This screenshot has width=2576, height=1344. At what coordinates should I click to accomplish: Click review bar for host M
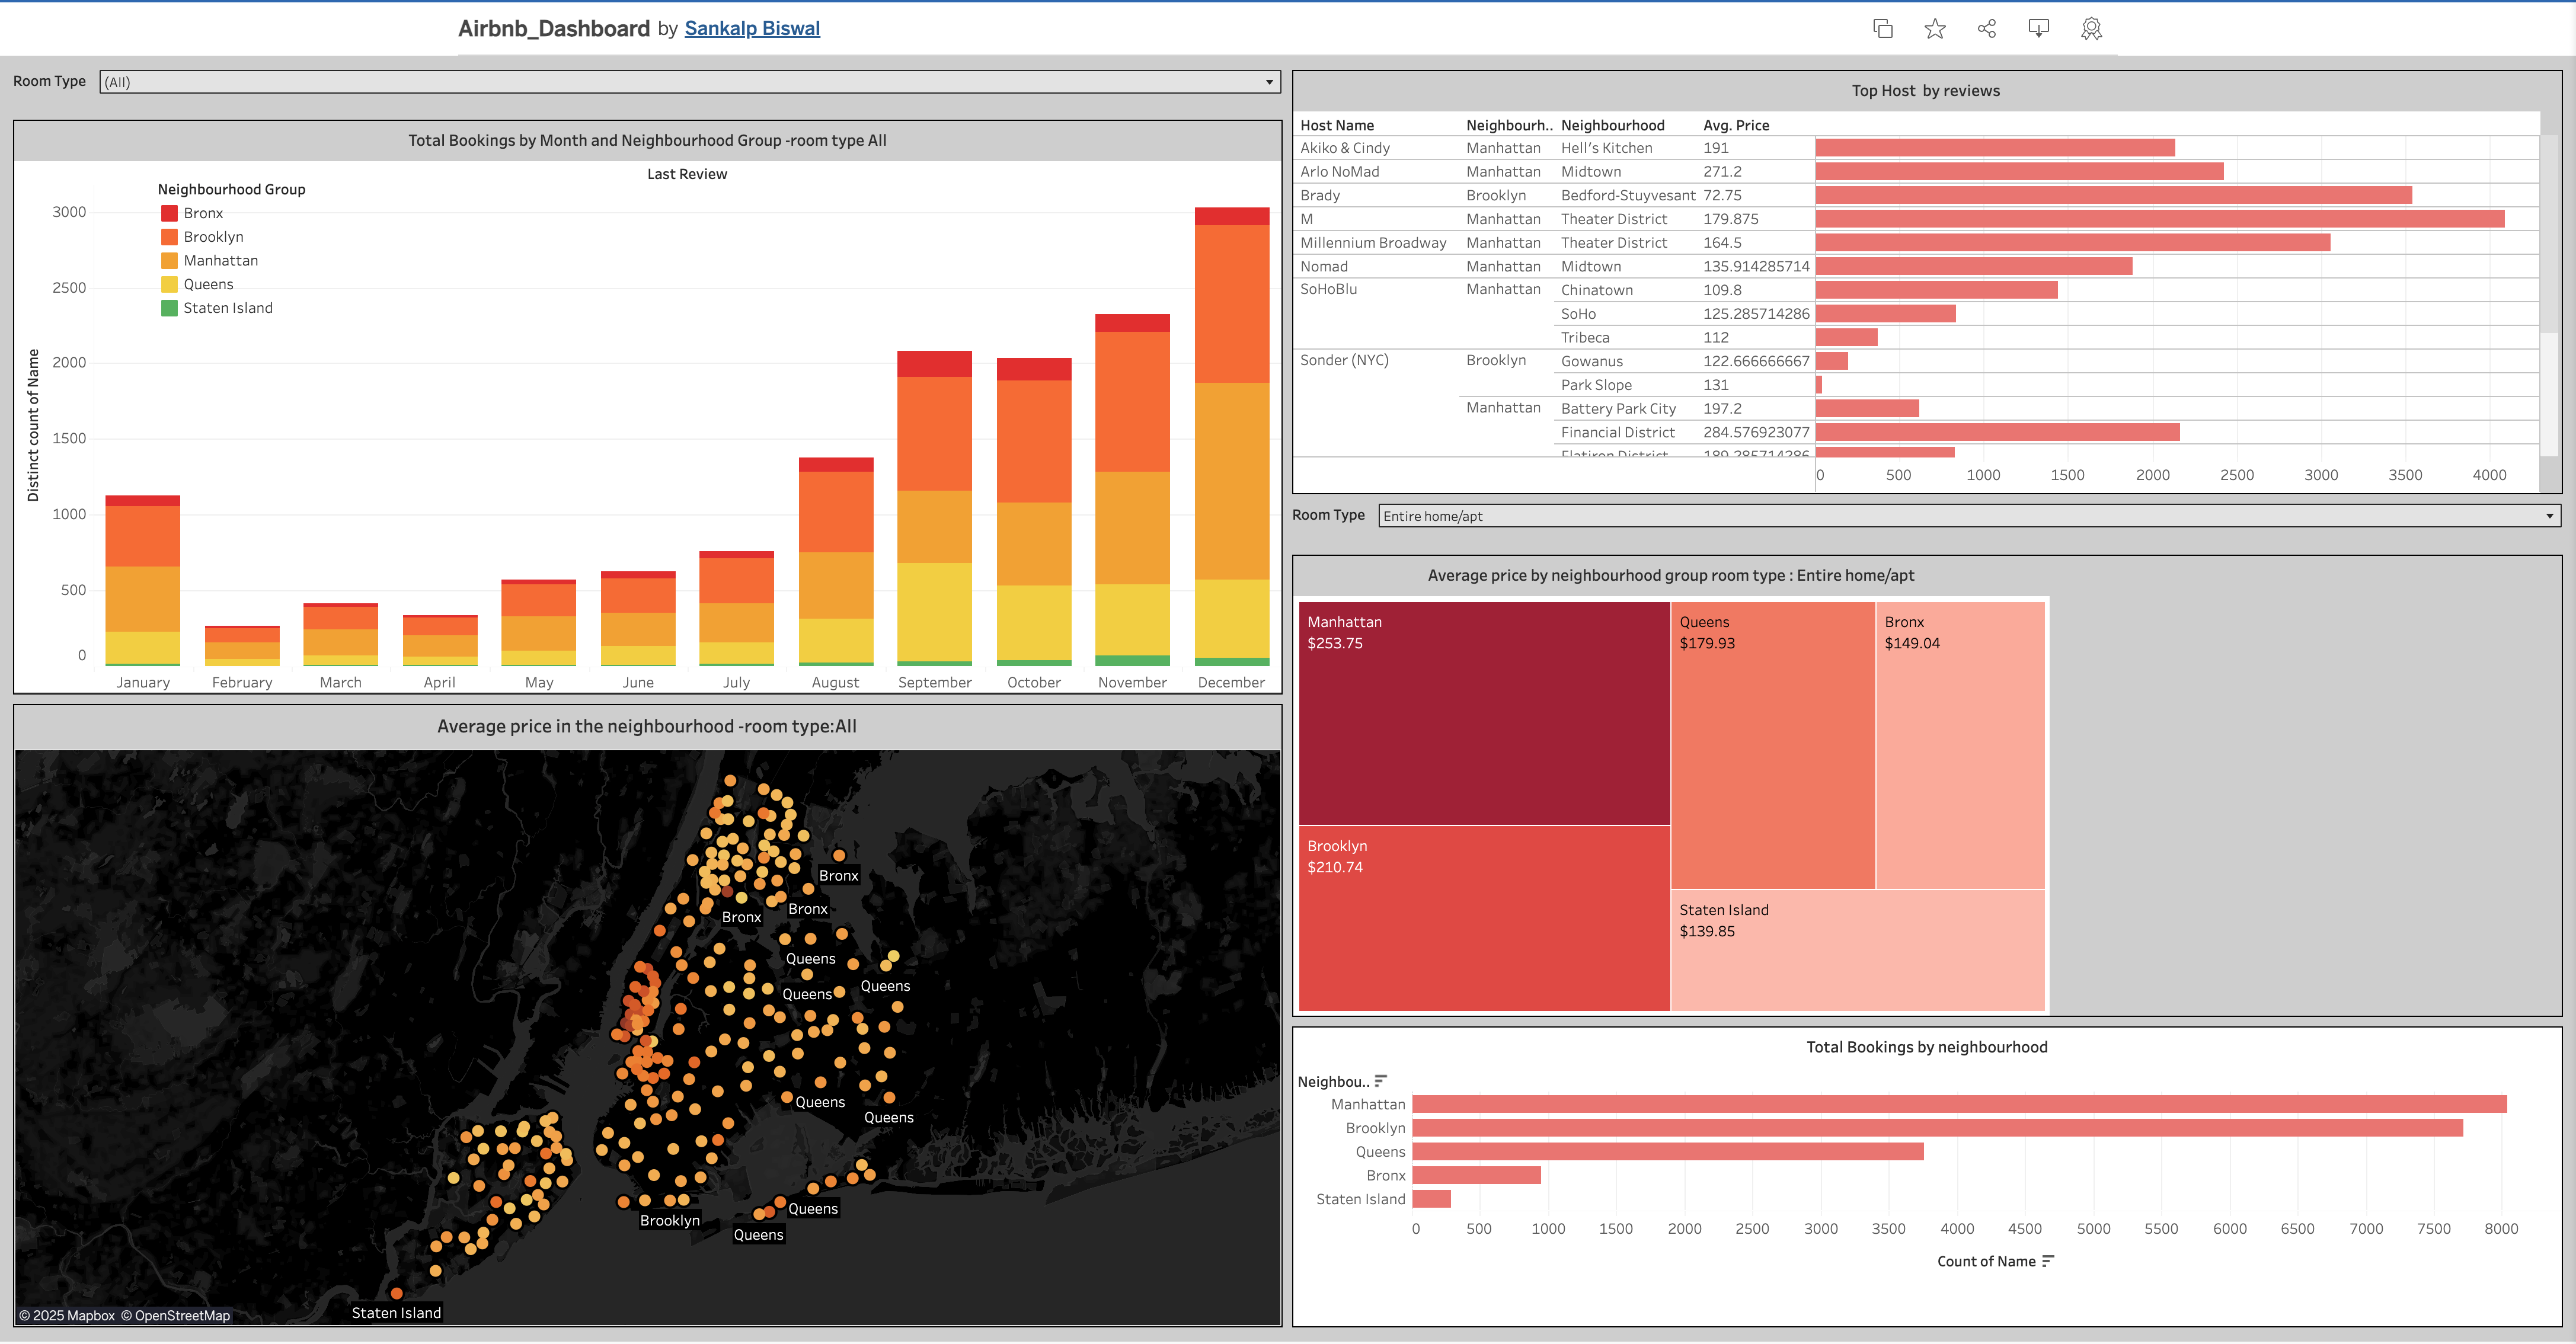point(2159,219)
